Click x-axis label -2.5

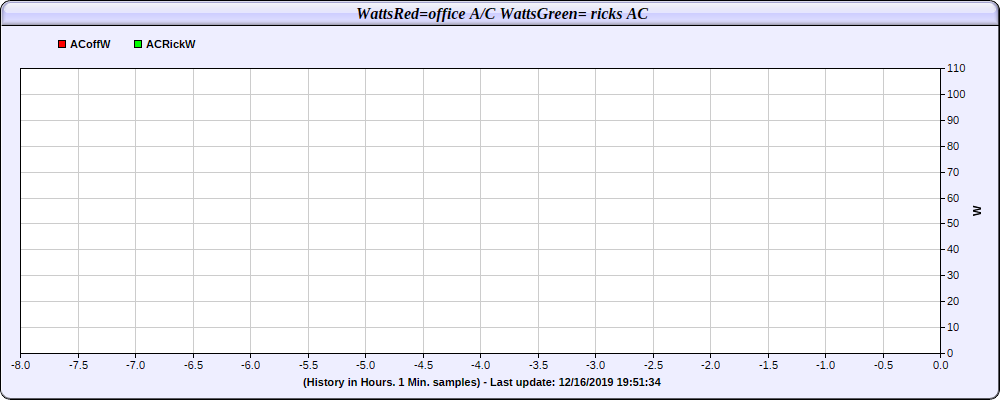point(653,366)
